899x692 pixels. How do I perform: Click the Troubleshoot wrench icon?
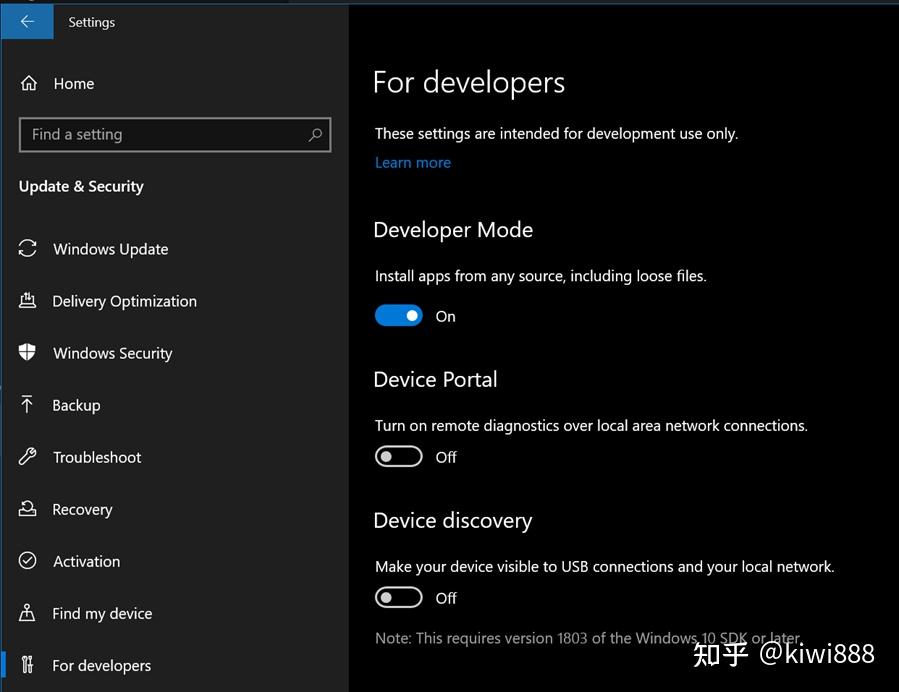28,456
